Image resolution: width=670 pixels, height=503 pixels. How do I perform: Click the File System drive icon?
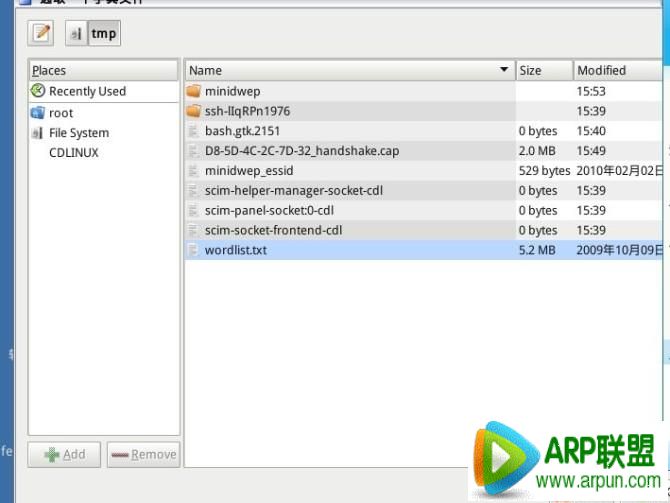coord(38,133)
